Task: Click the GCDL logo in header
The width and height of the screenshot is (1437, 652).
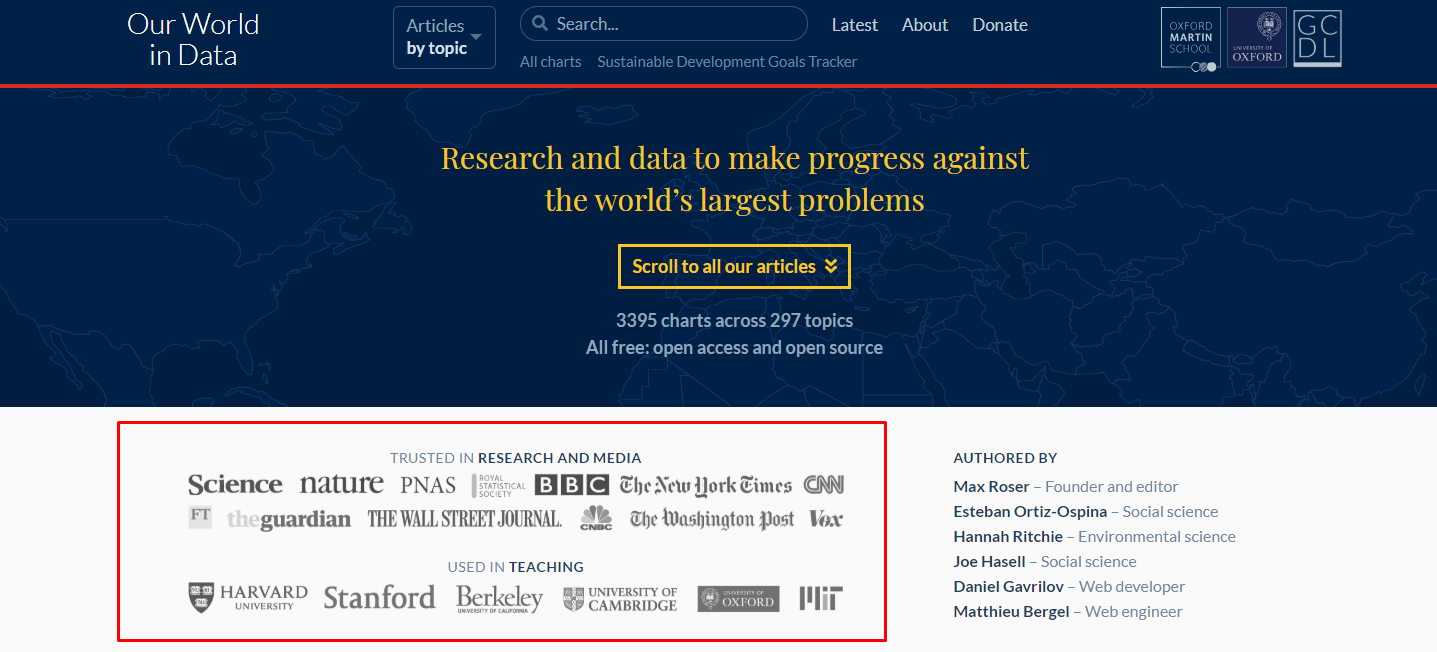Action: 1317,39
